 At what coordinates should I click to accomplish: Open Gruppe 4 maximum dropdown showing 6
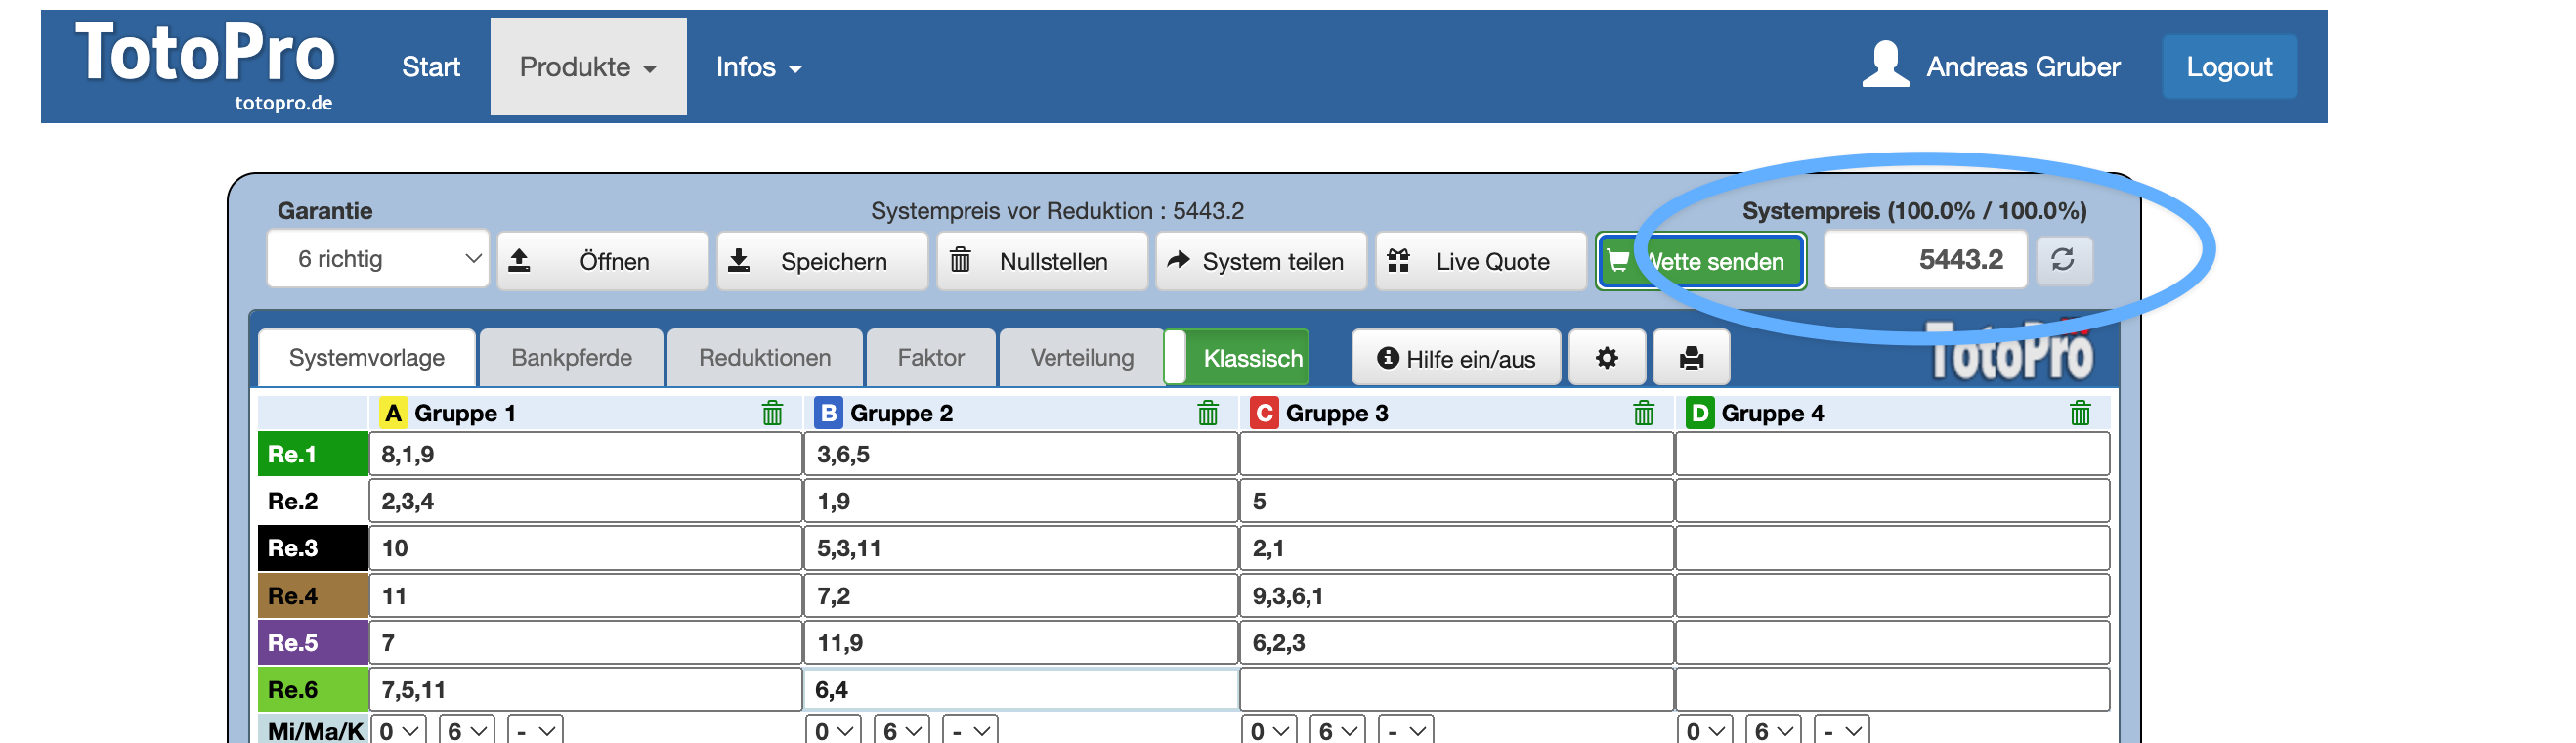[x=1774, y=730]
